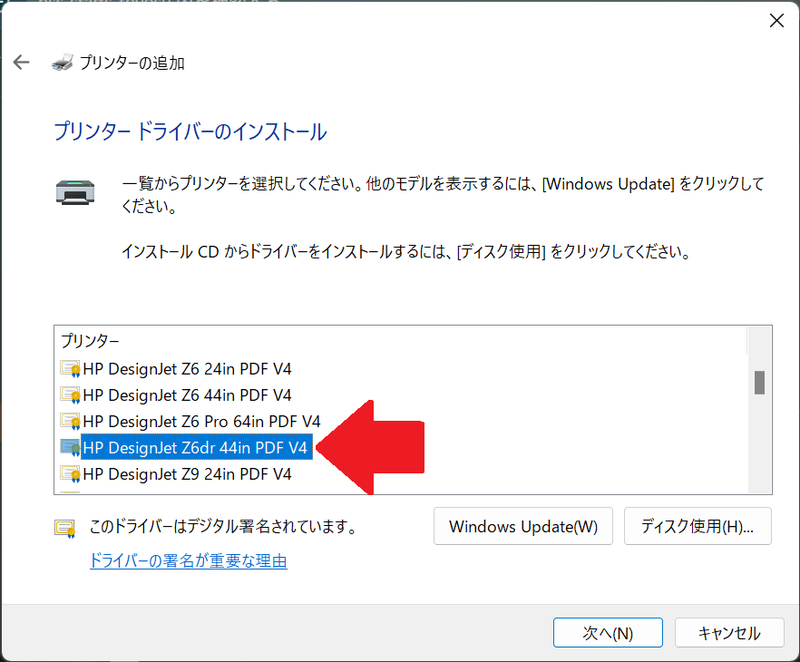Cancel with the キャンセル button
This screenshot has height=662, width=800.
729,633
